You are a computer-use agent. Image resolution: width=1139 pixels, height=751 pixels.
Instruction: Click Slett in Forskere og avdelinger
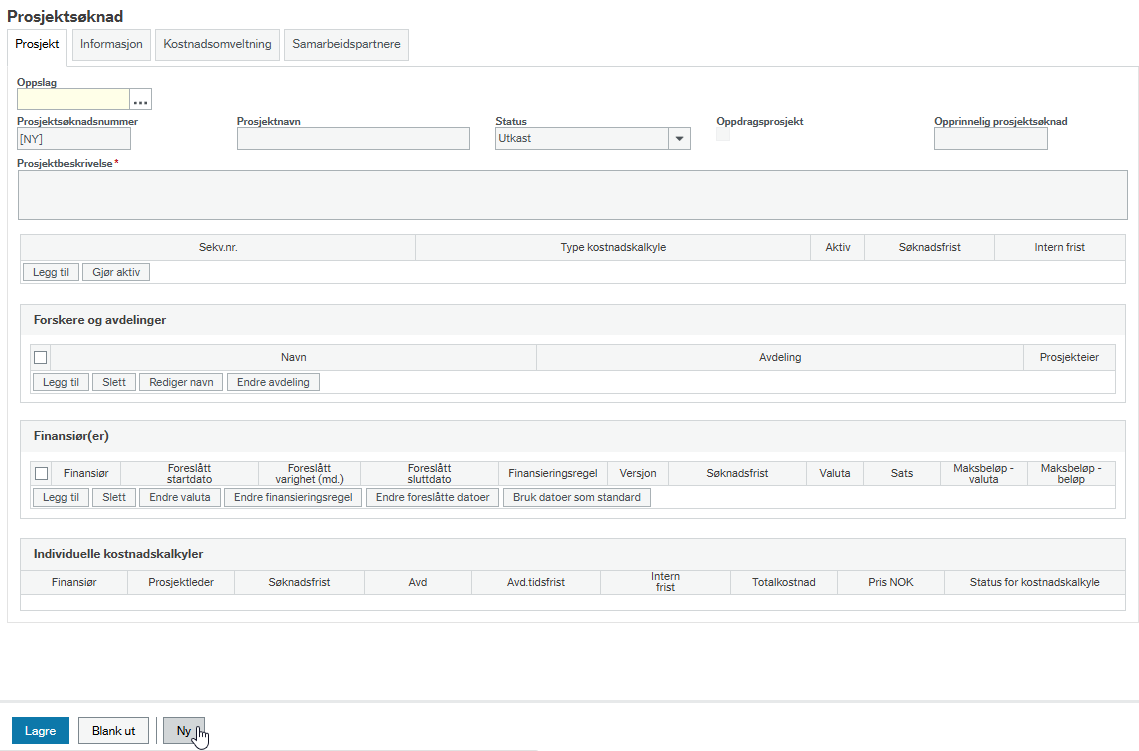pos(114,382)
